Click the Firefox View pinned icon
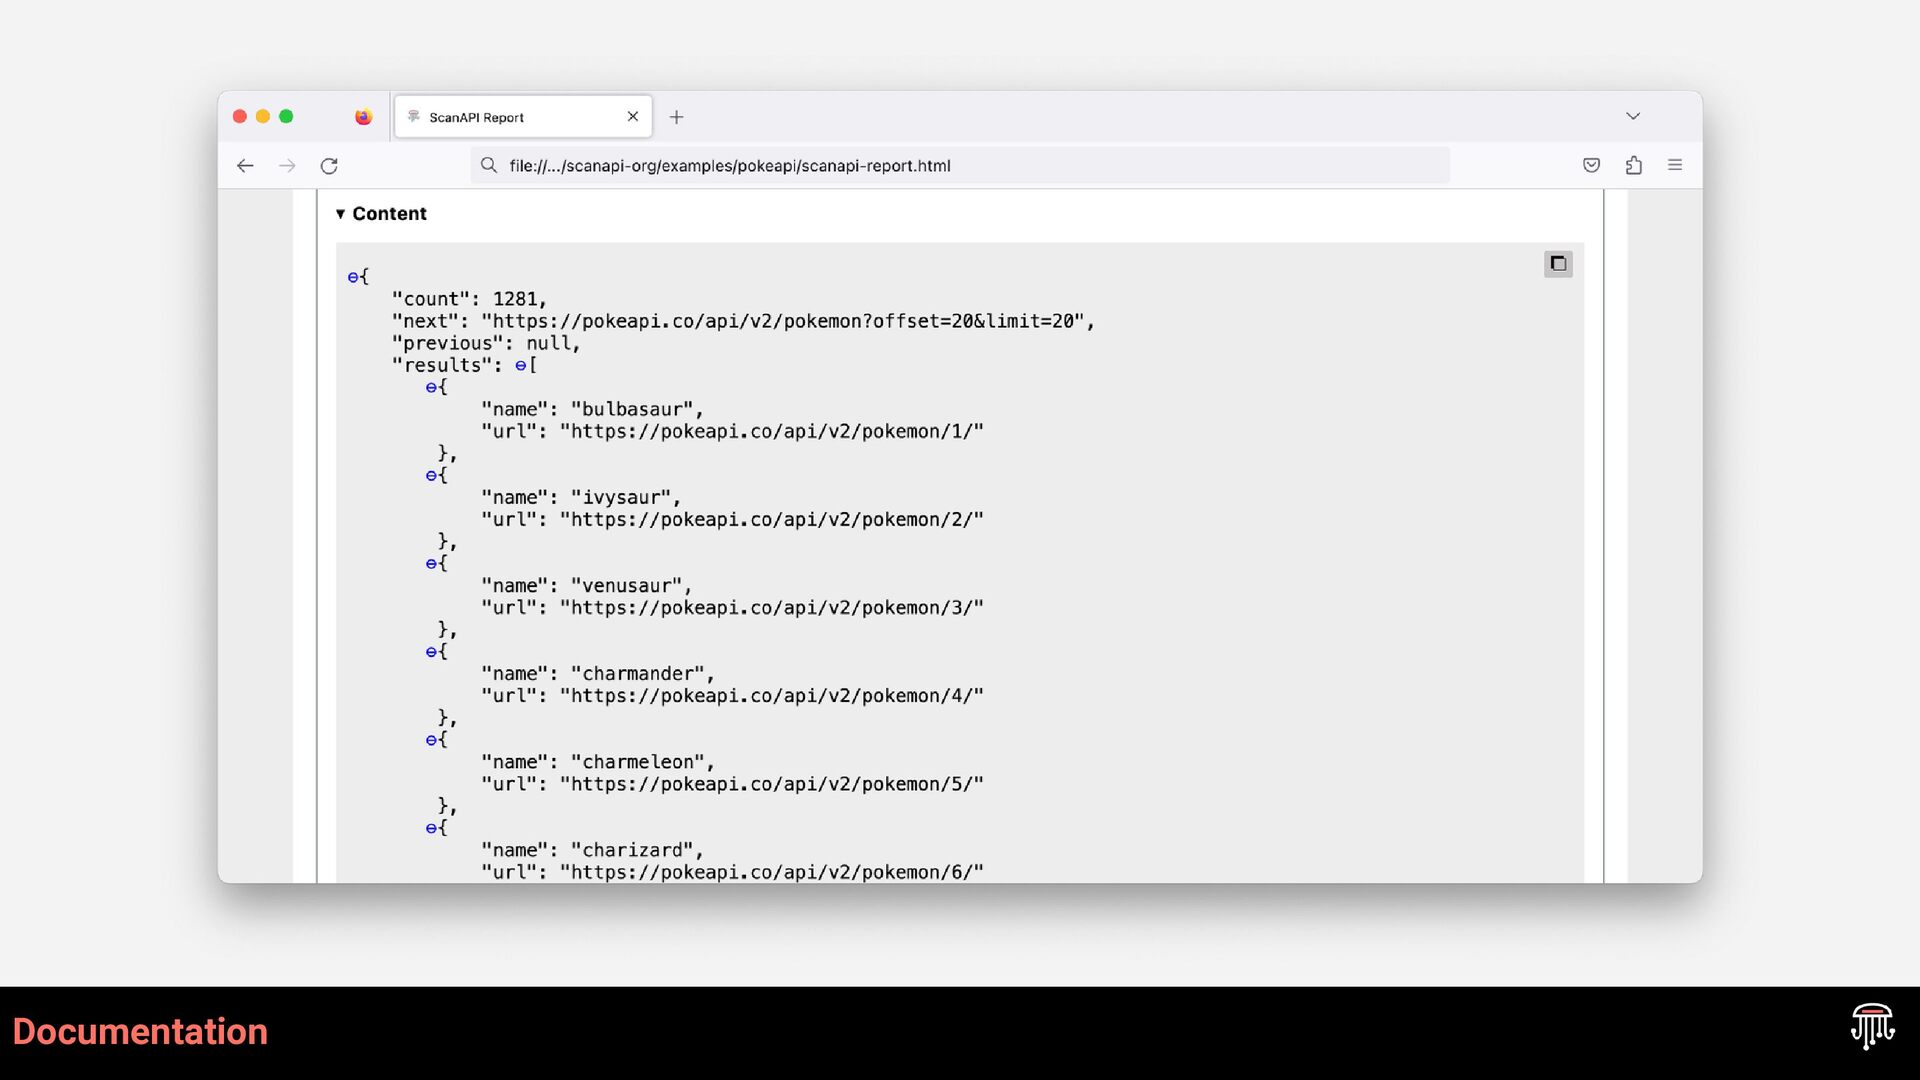Image resolution: width=1920 pixels, height=1080 pixels. point(363,117)
